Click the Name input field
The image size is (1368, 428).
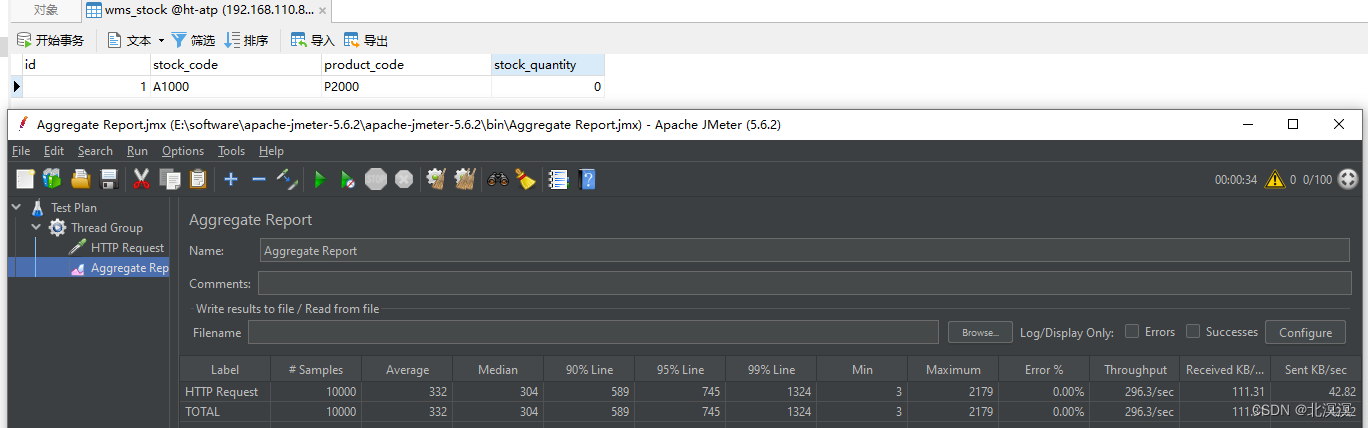click(805, 250)
